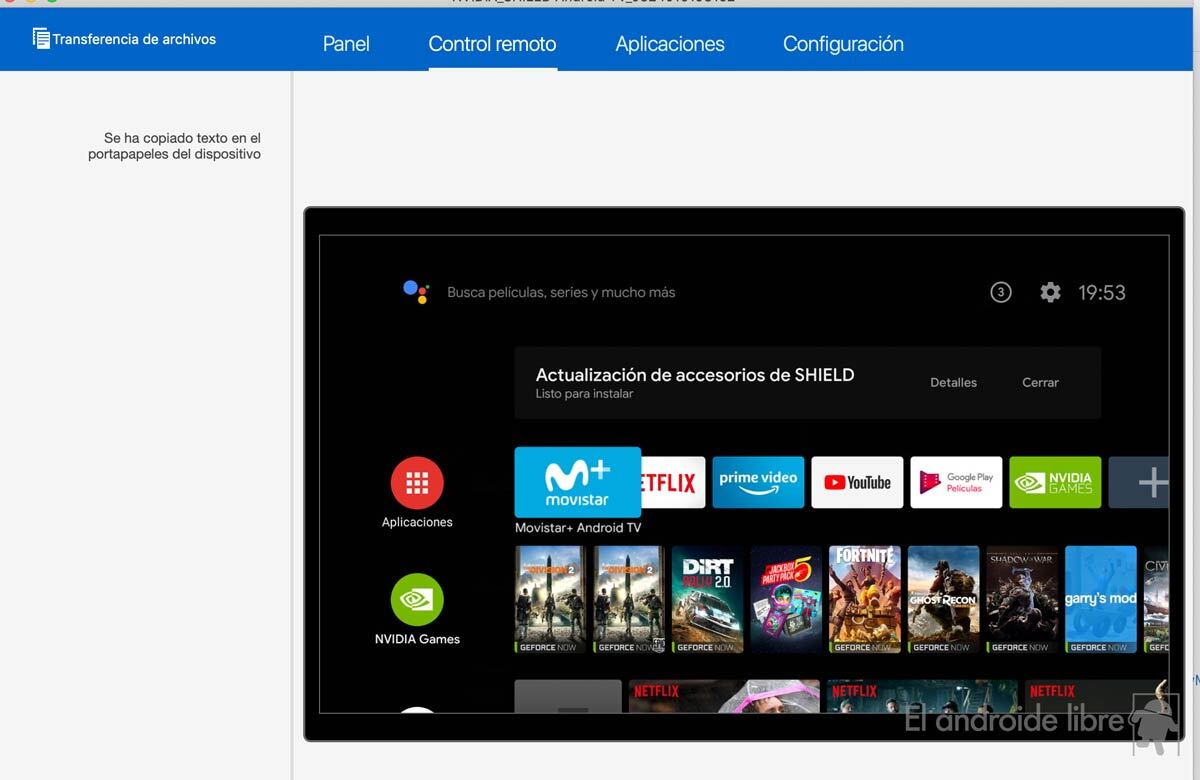Open the Transferencia de archivos icon

pyautogui.click(x=41, y=39)
